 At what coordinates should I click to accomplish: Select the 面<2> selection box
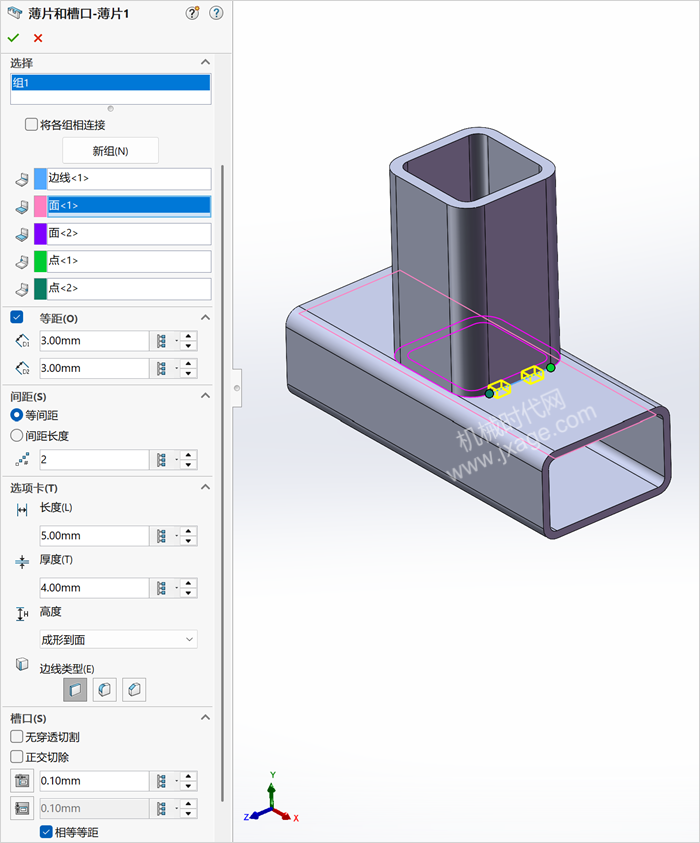pos(129,234)
